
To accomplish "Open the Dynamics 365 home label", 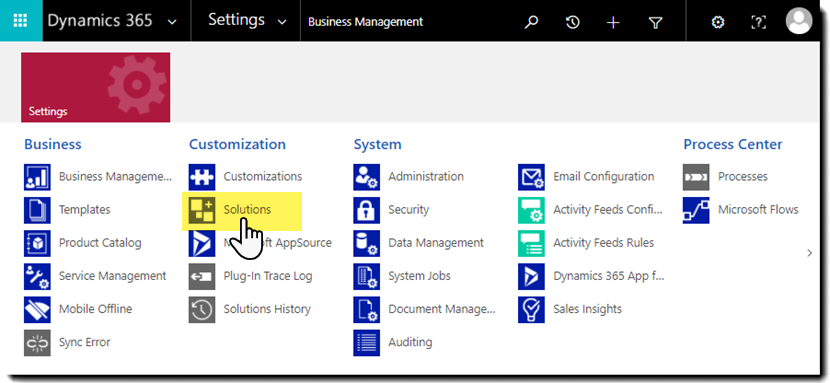I will (x=100, y=20).
